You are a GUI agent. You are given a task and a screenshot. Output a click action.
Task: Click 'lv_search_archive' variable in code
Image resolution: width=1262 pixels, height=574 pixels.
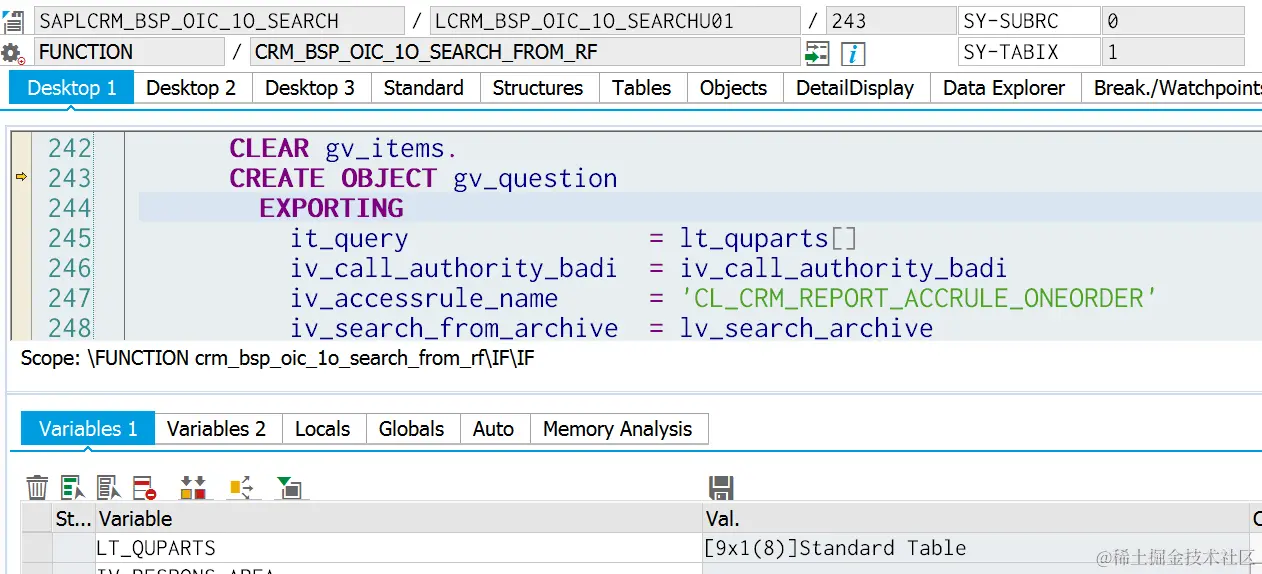pyautogui.click(x=806, y=328)
